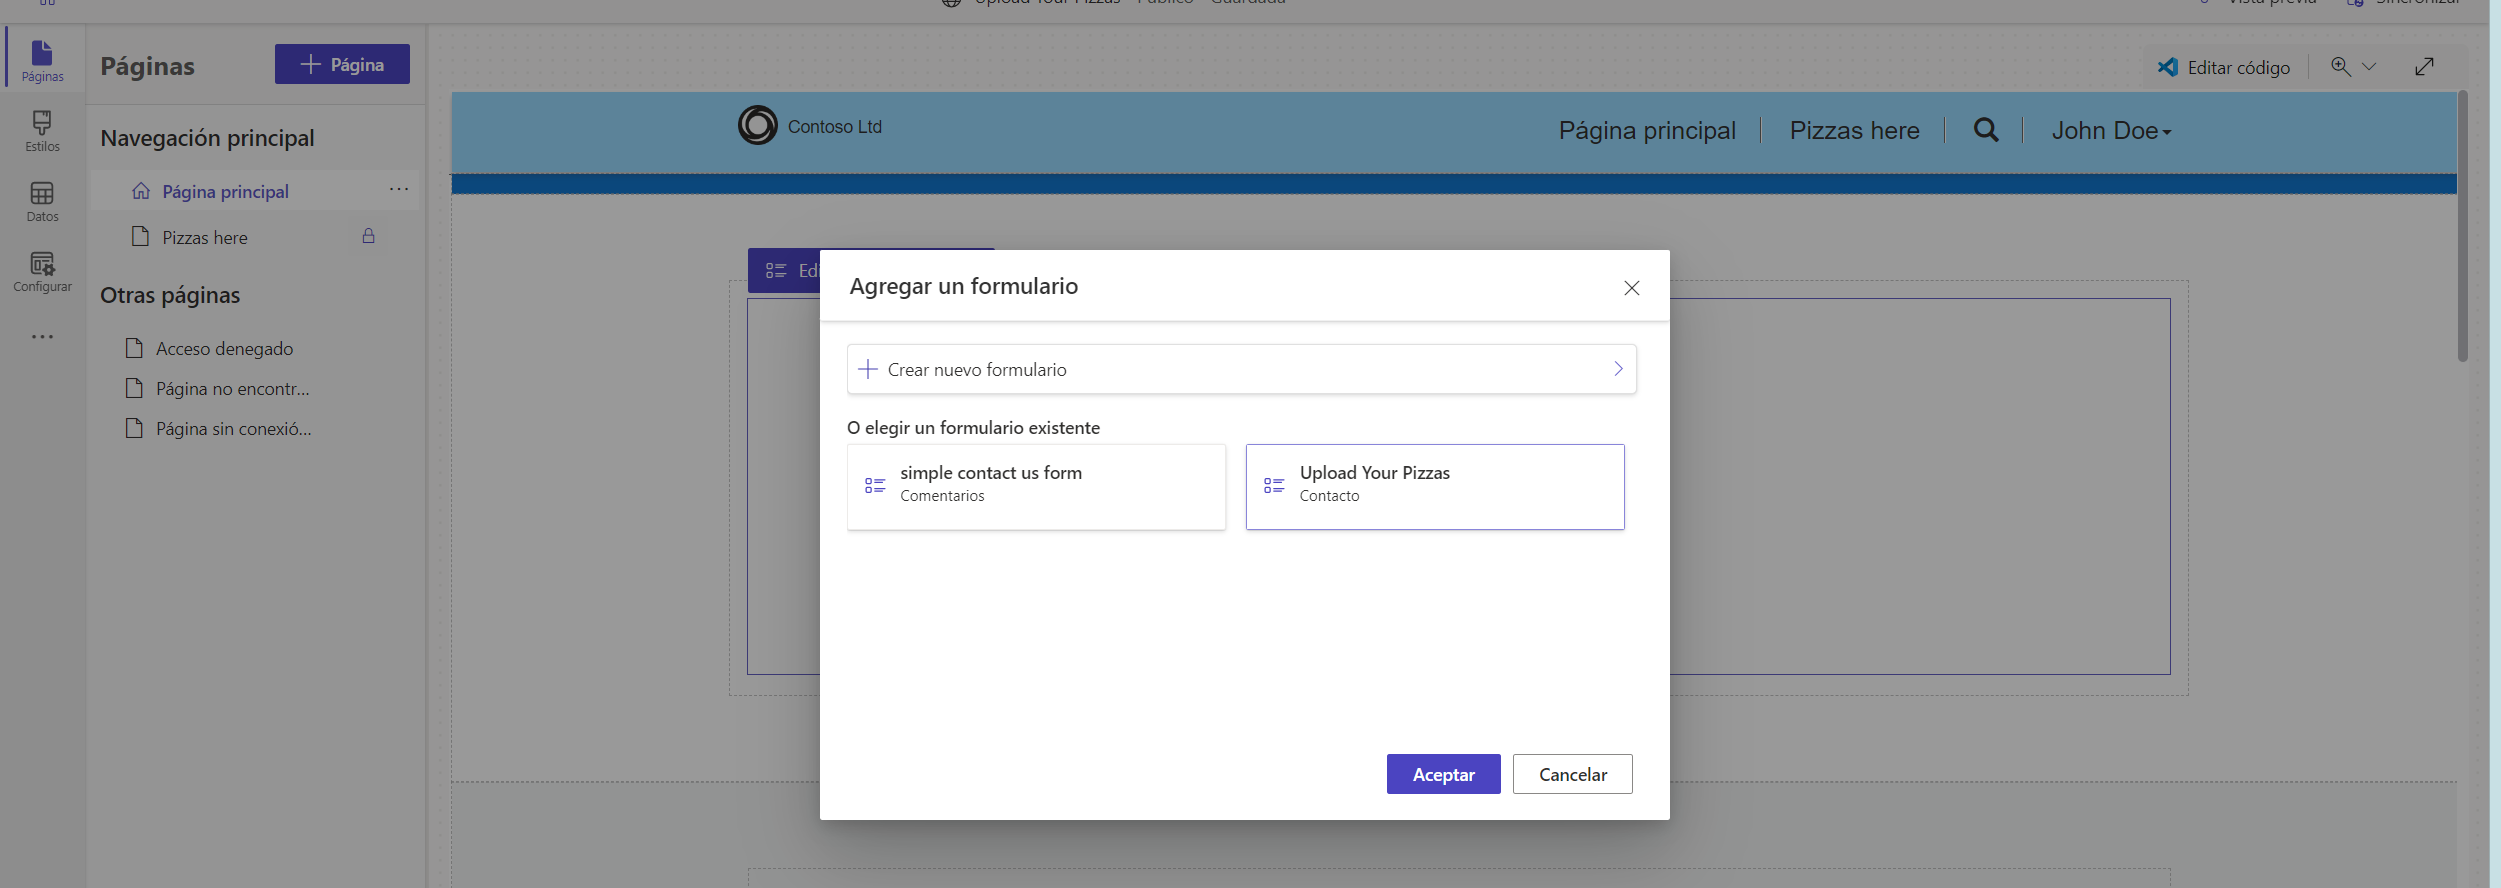Click the document icon beside Página no encontr...
Image resolution: width=2501 pixels, height=888 pixels.
[134, 388]
